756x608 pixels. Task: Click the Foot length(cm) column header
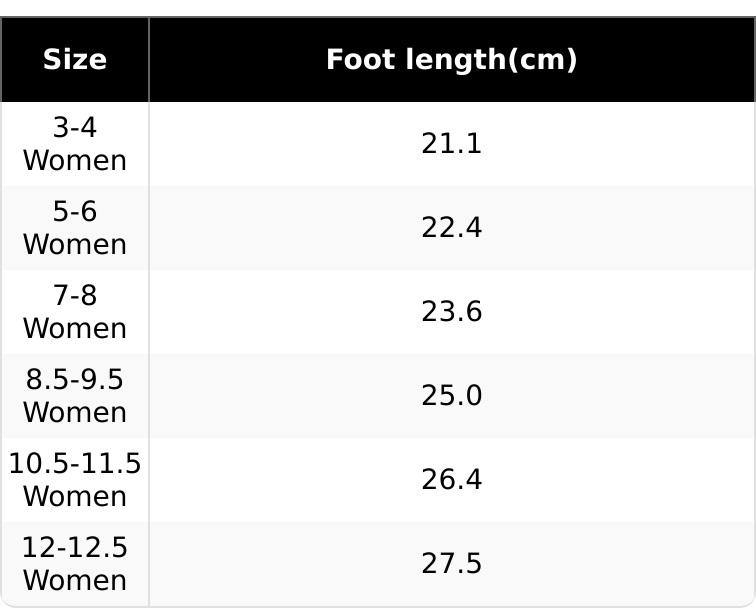pos(452,60)
